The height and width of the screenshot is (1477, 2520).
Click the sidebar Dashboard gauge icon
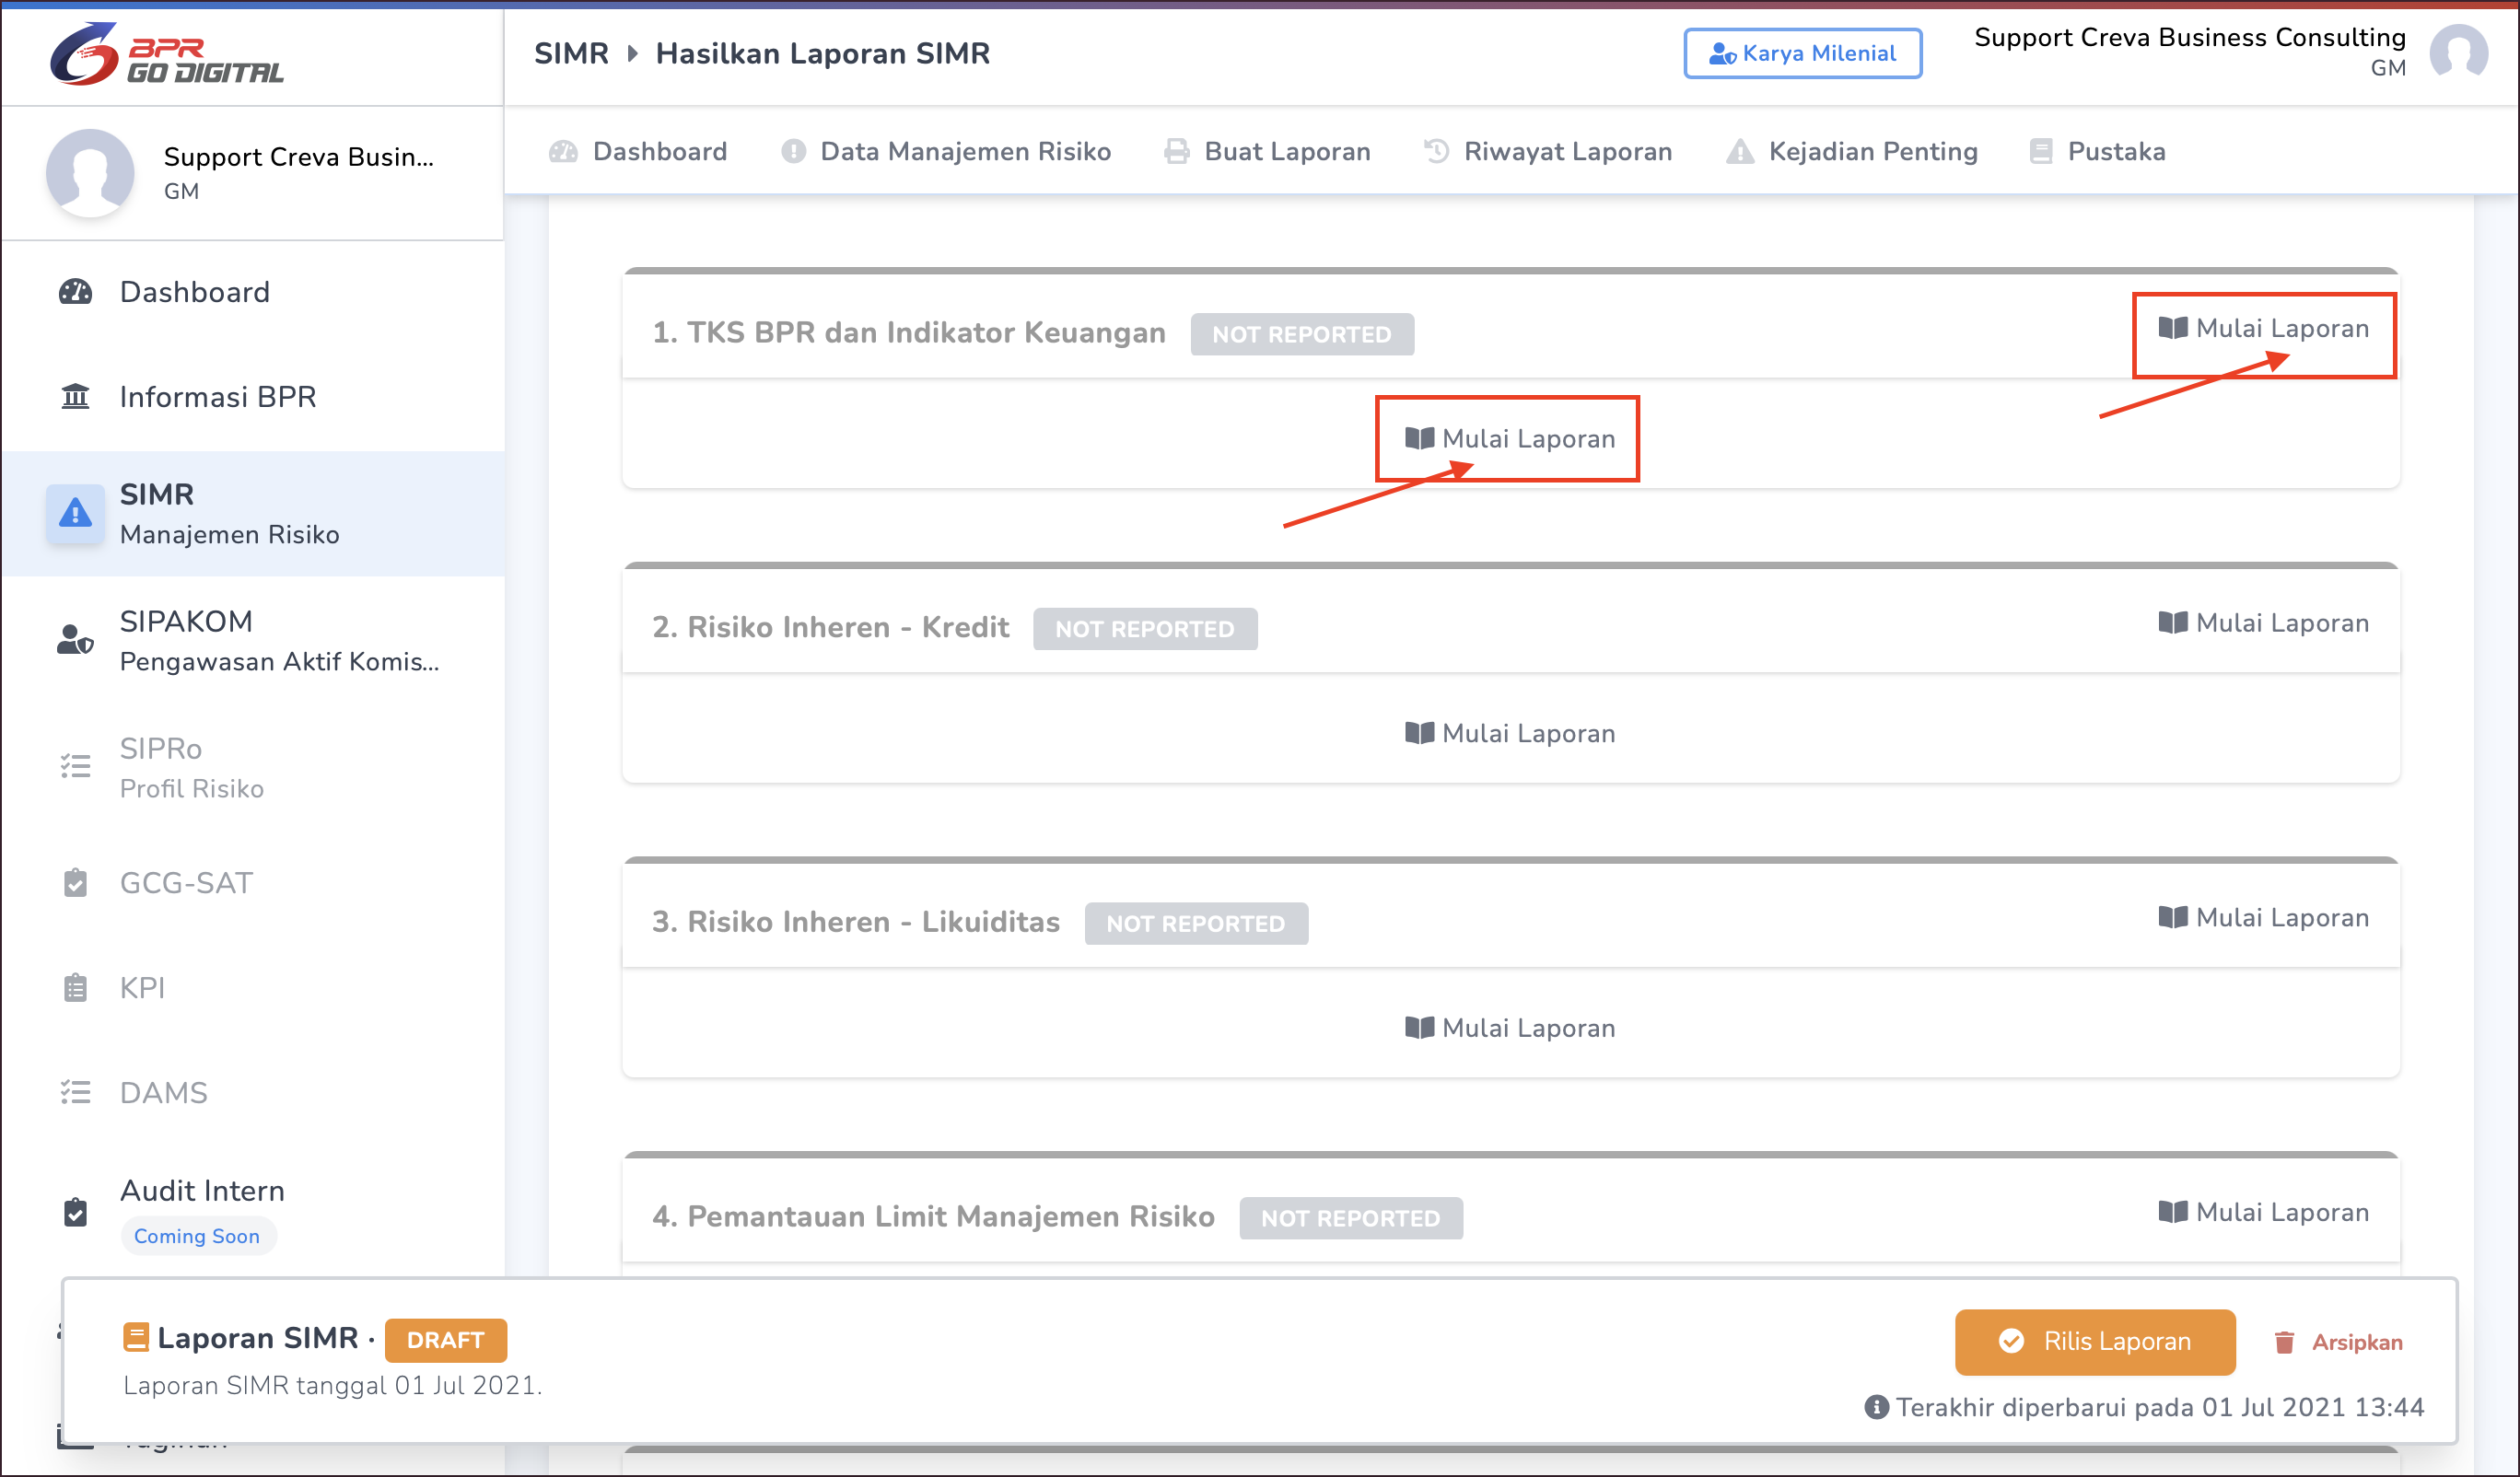pyautogui.click(x=75, y=292)
